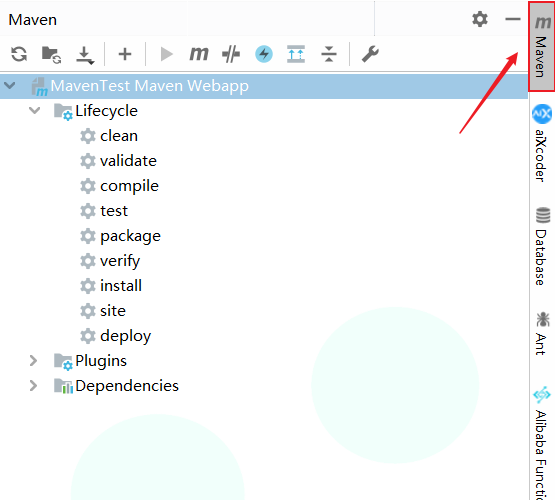Generate sources and update folders icon
The image size is (555, 500).
[x=51, y=54]
